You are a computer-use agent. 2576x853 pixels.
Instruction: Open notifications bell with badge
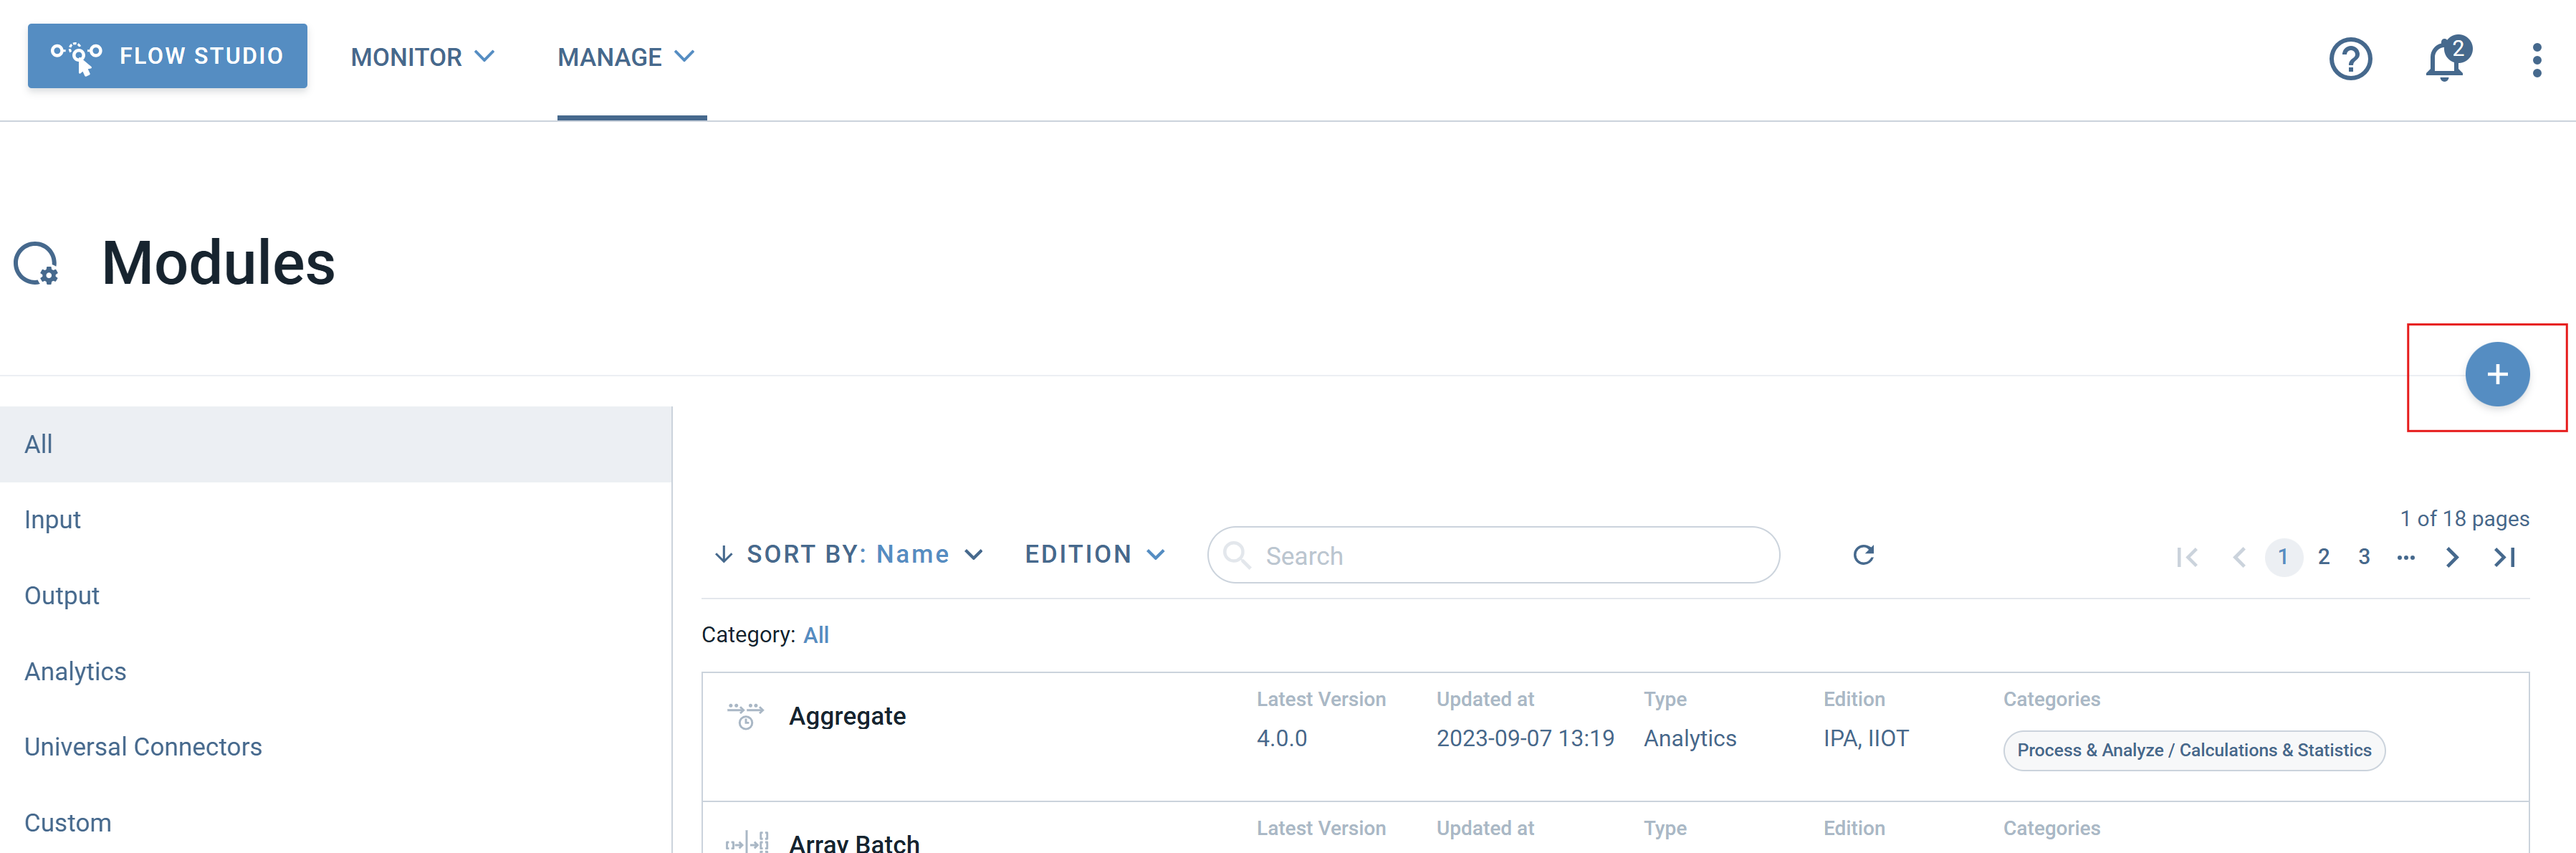click(2444, 60)
